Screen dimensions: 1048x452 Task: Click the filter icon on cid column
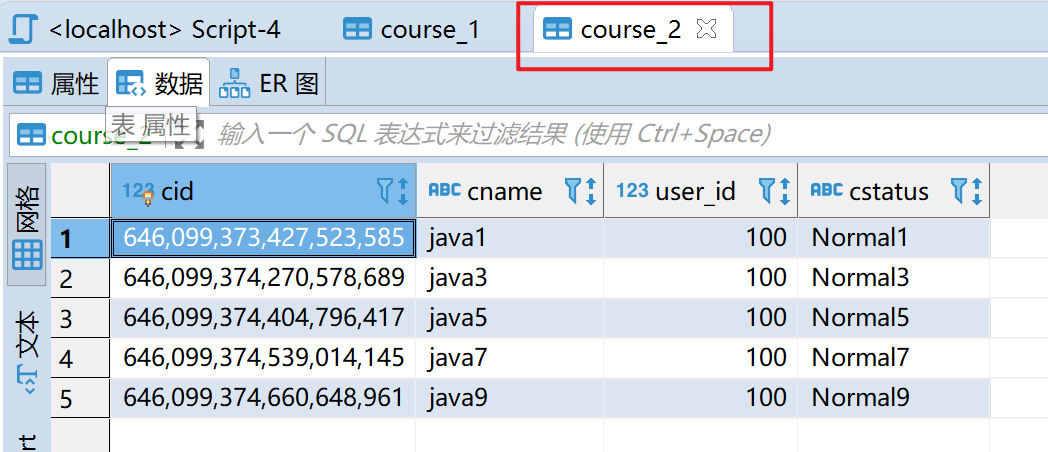[384, 190]
